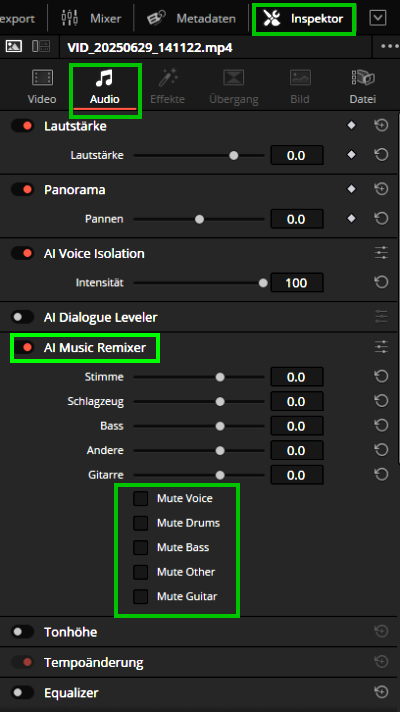Reset the Gitarre slider value
Image resolution: width=400 pixels, height=712 pixels.
click(381, 475)
